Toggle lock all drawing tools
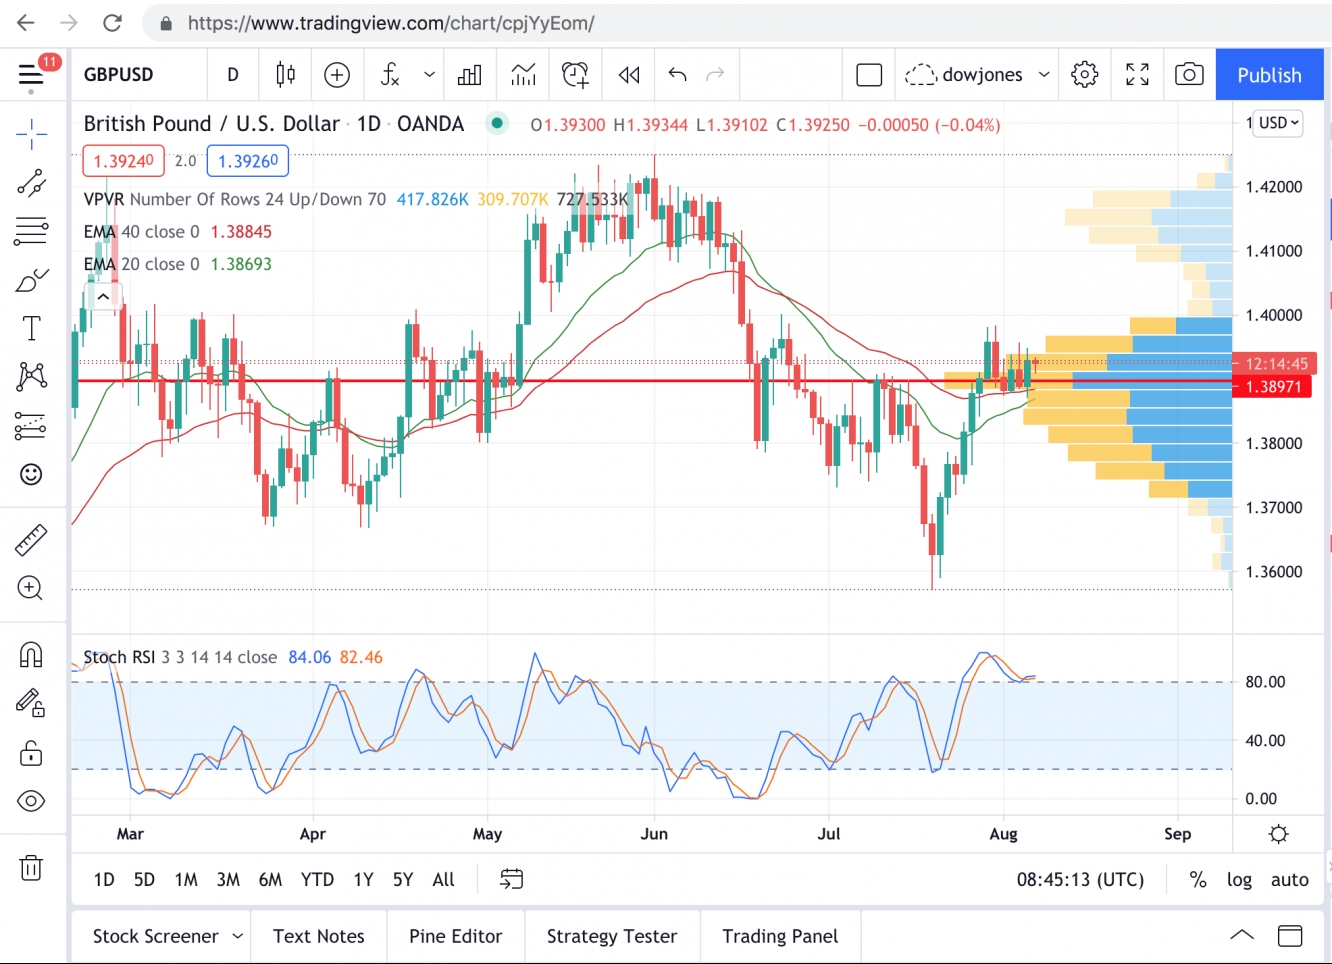The height and width of the screenshot is (964, 1332). coord(31,752)
